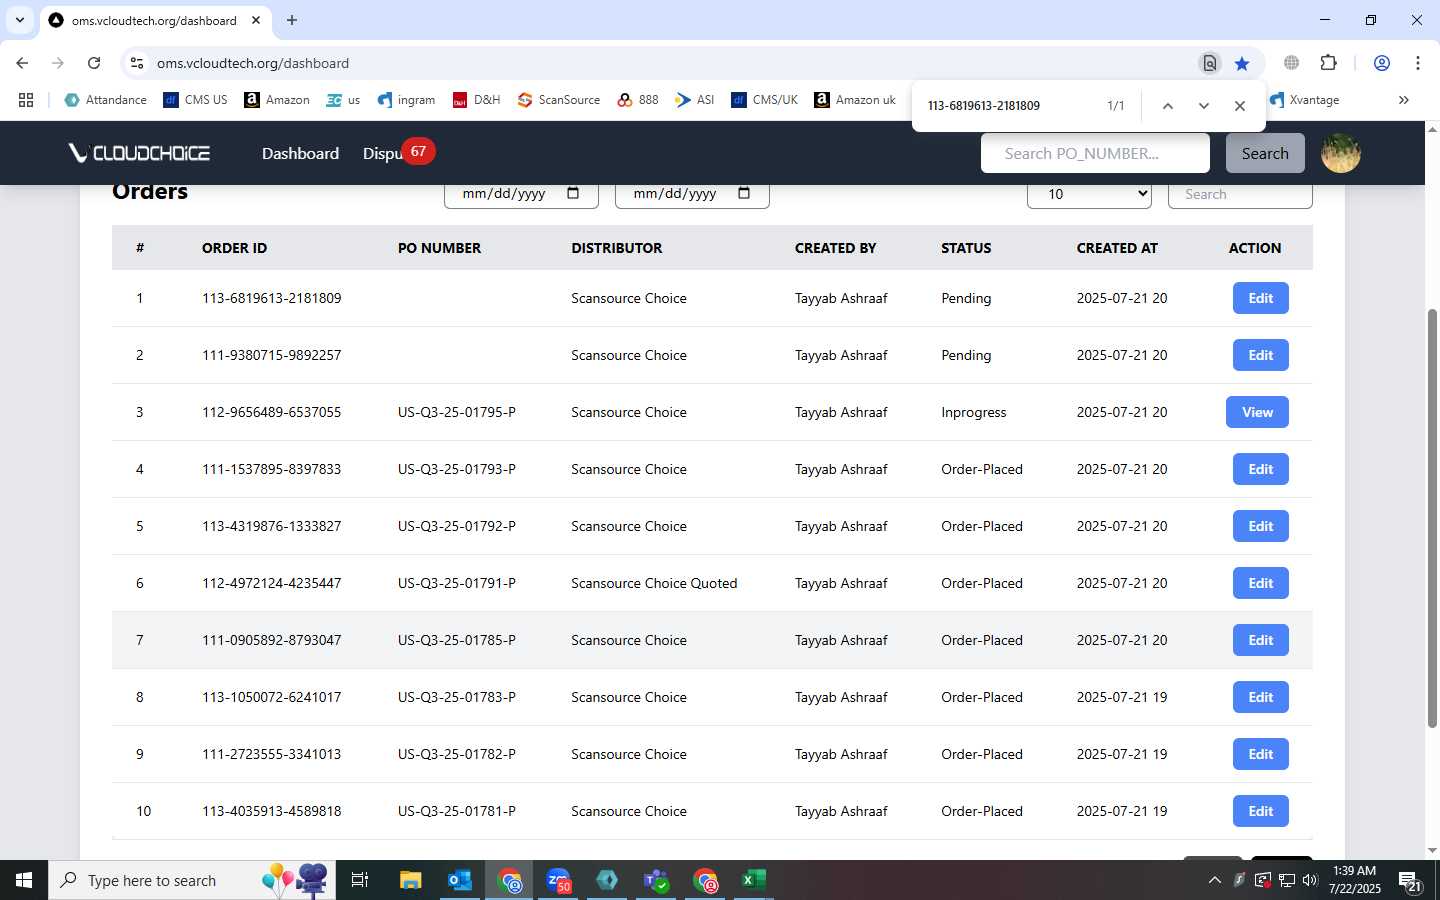1440x900 pixels.
Task: Open Task View taskbar icon
Action: click(360, 880)
